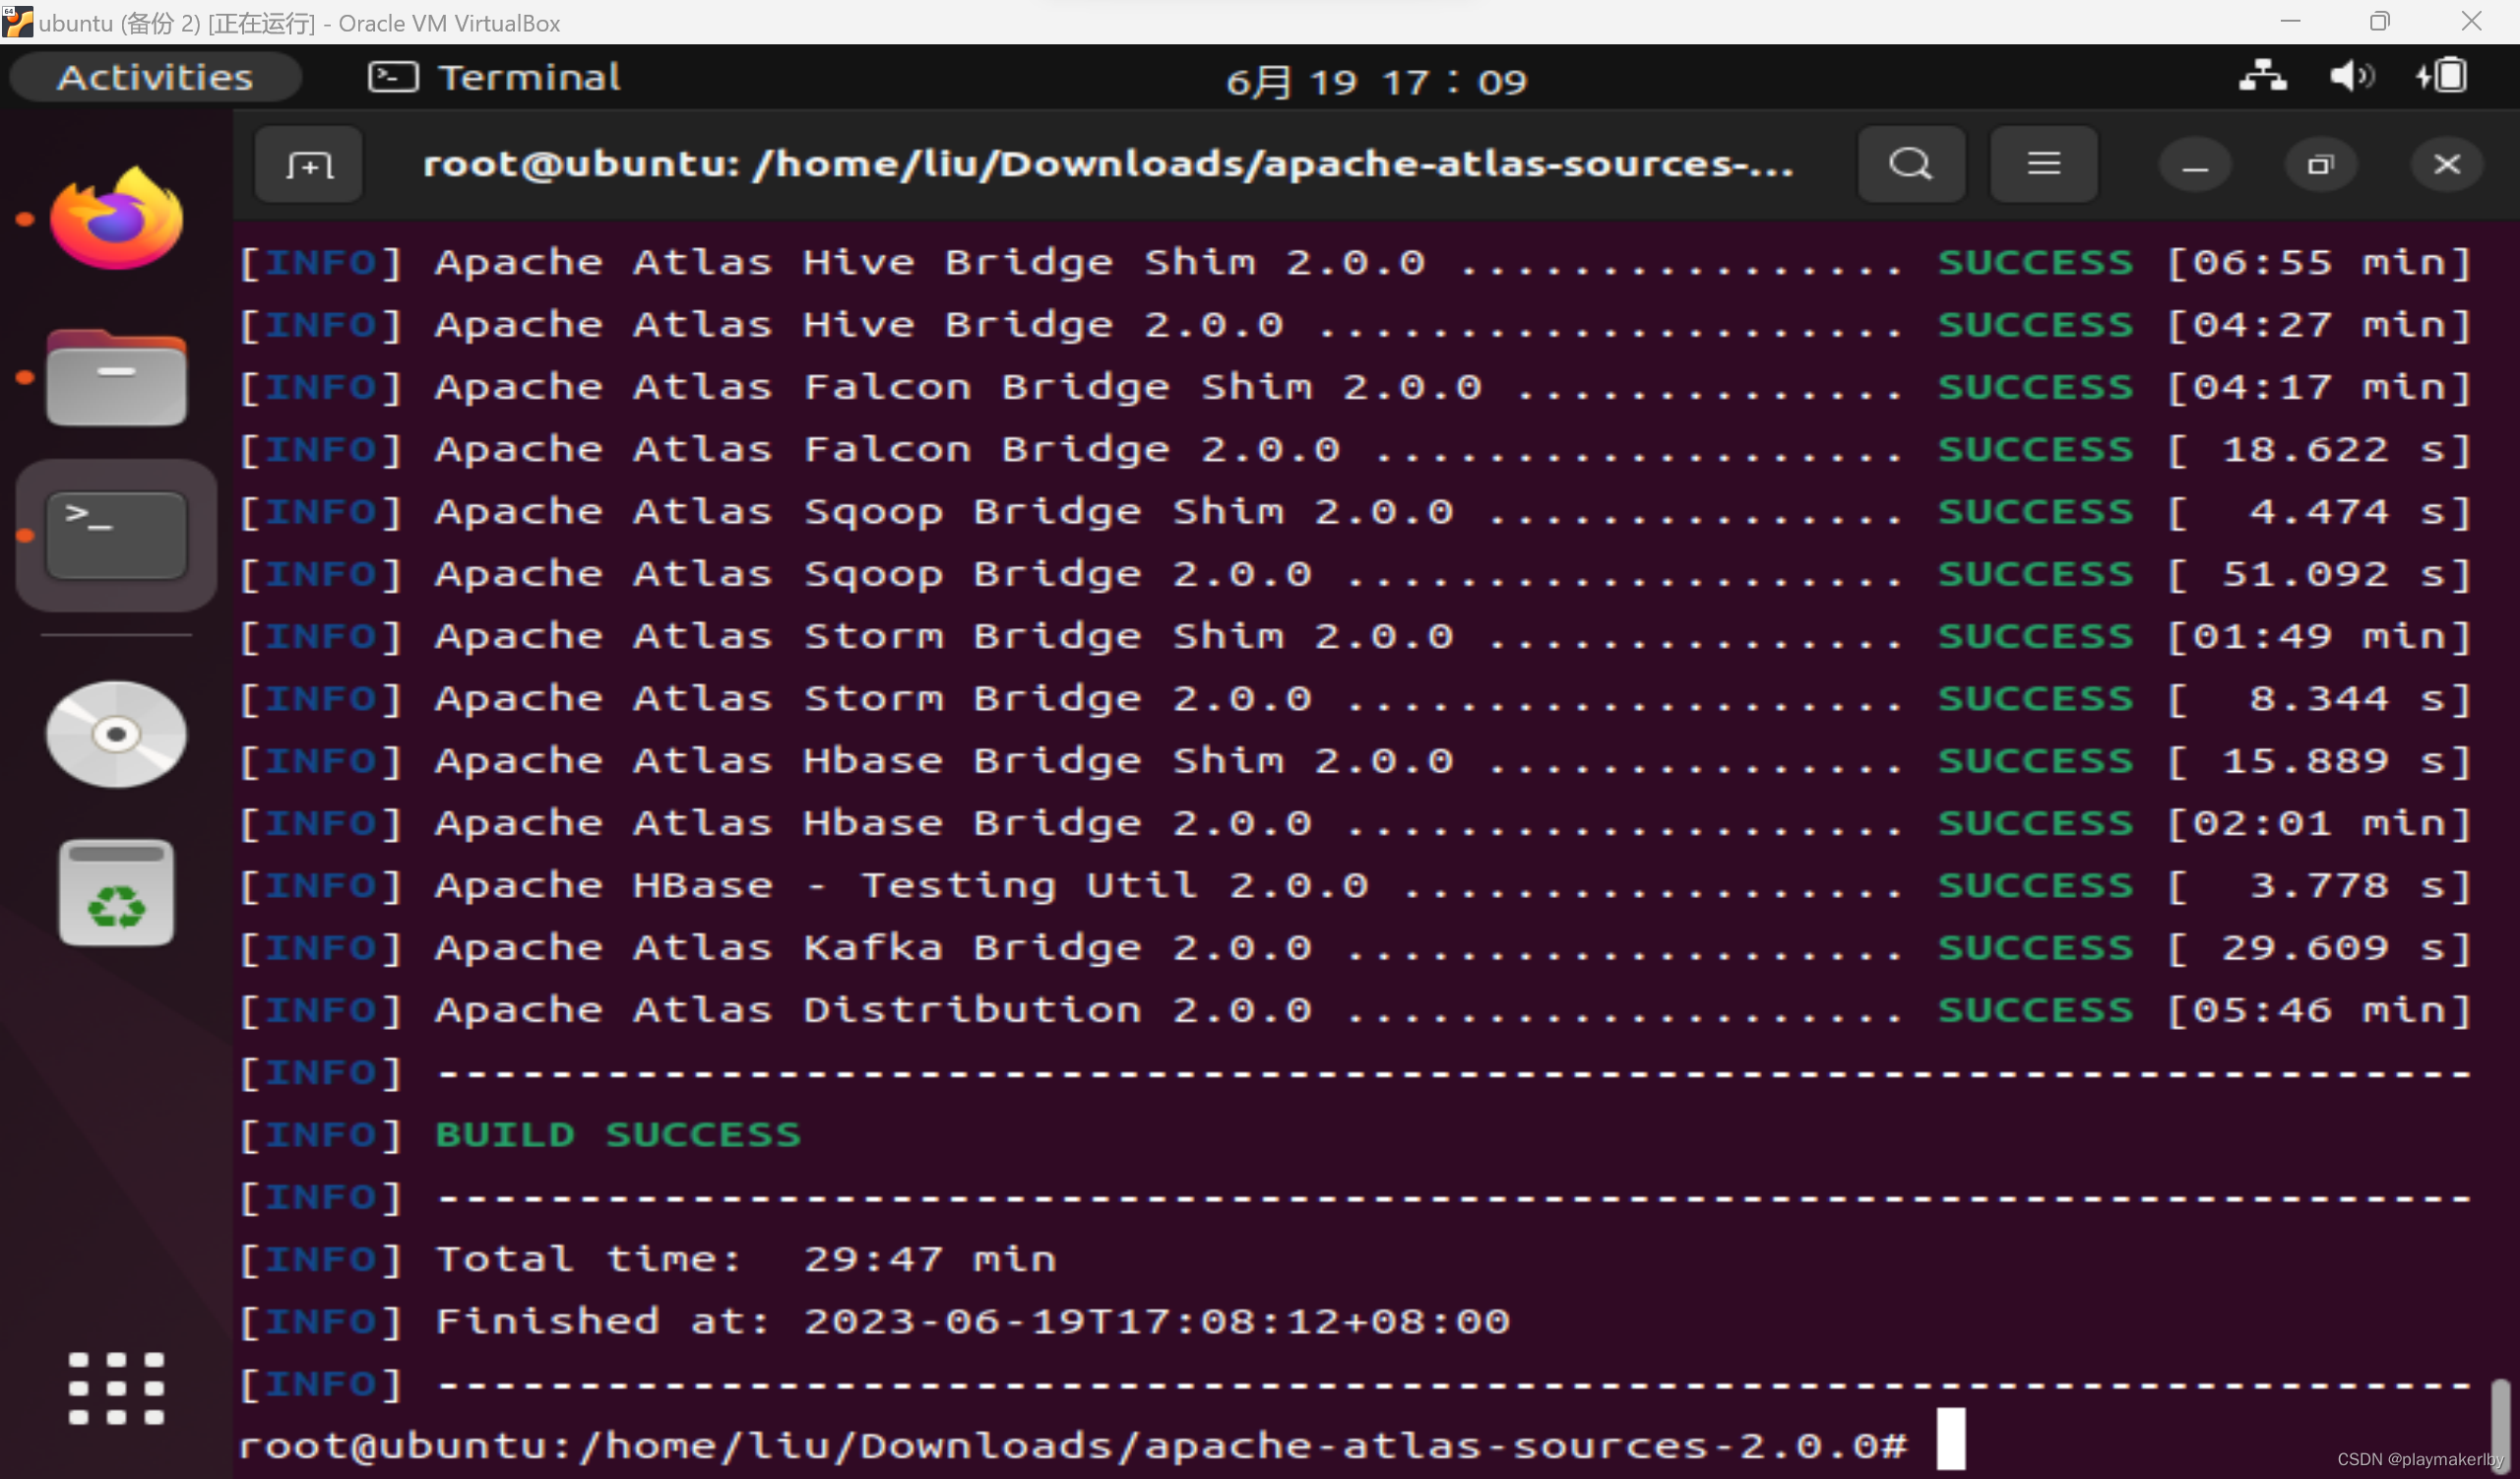The image size is (2520, 1479).
Task: Minimize the VirtualBox window
Action: coord(2290,21)
